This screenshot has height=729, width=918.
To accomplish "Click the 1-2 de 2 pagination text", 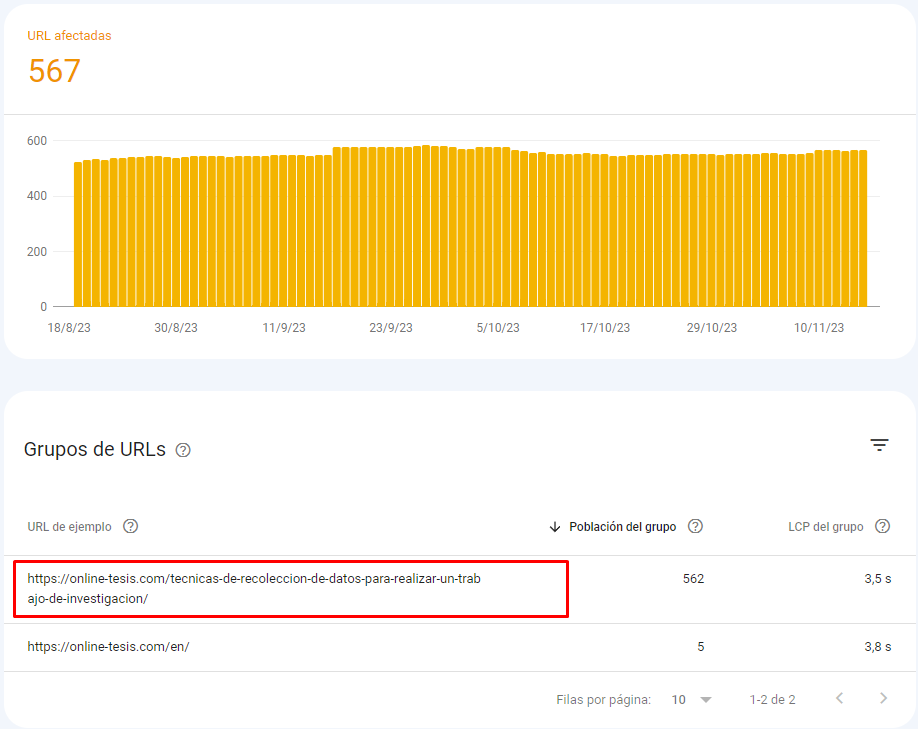I will click(772, 700).
